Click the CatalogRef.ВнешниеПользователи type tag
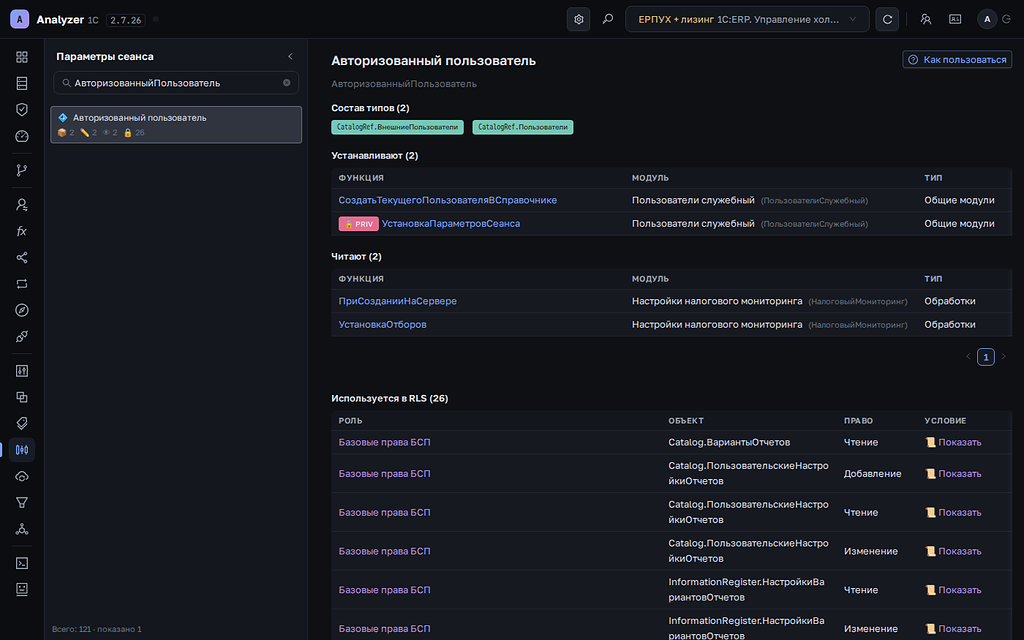Screen dimensions: 1024x640 [397, 127]
